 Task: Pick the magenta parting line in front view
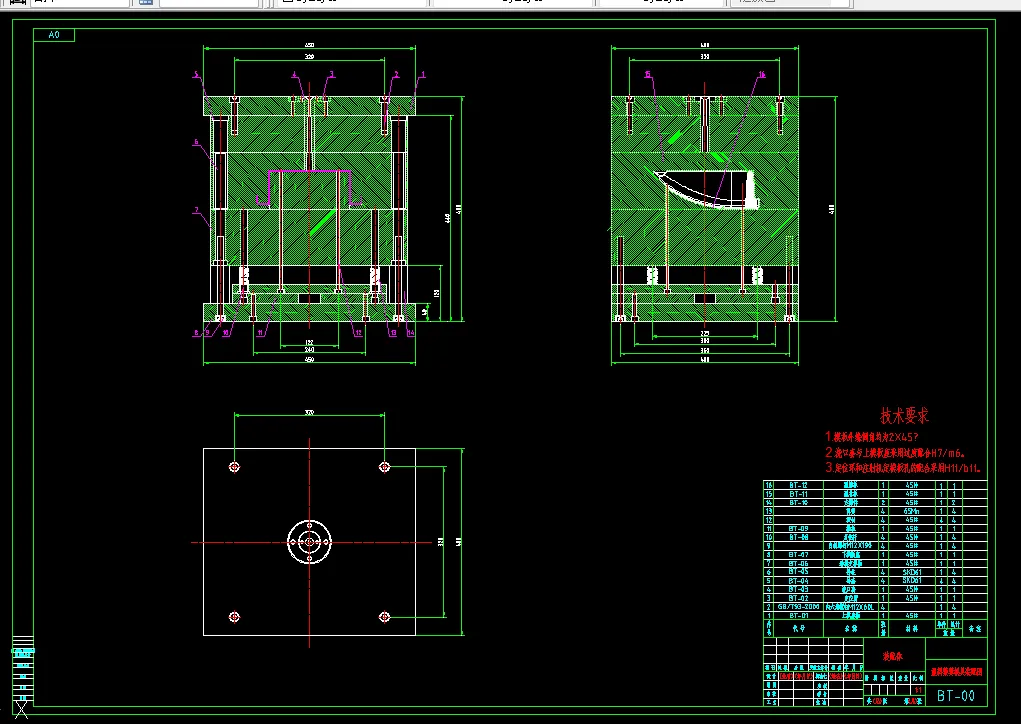pos(309,188)
